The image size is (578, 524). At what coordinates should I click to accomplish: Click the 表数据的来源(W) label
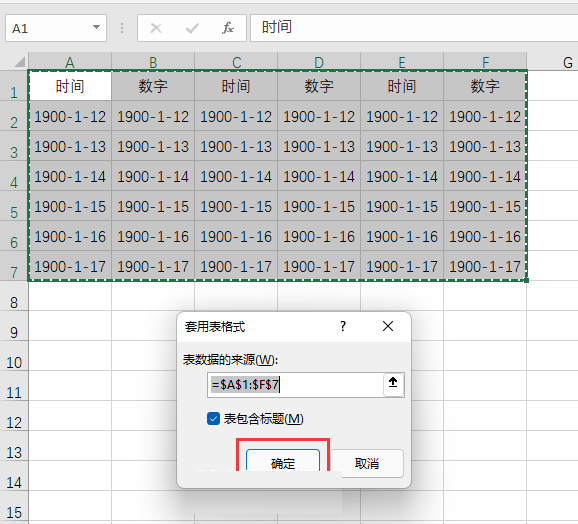(x=230, y=360)
